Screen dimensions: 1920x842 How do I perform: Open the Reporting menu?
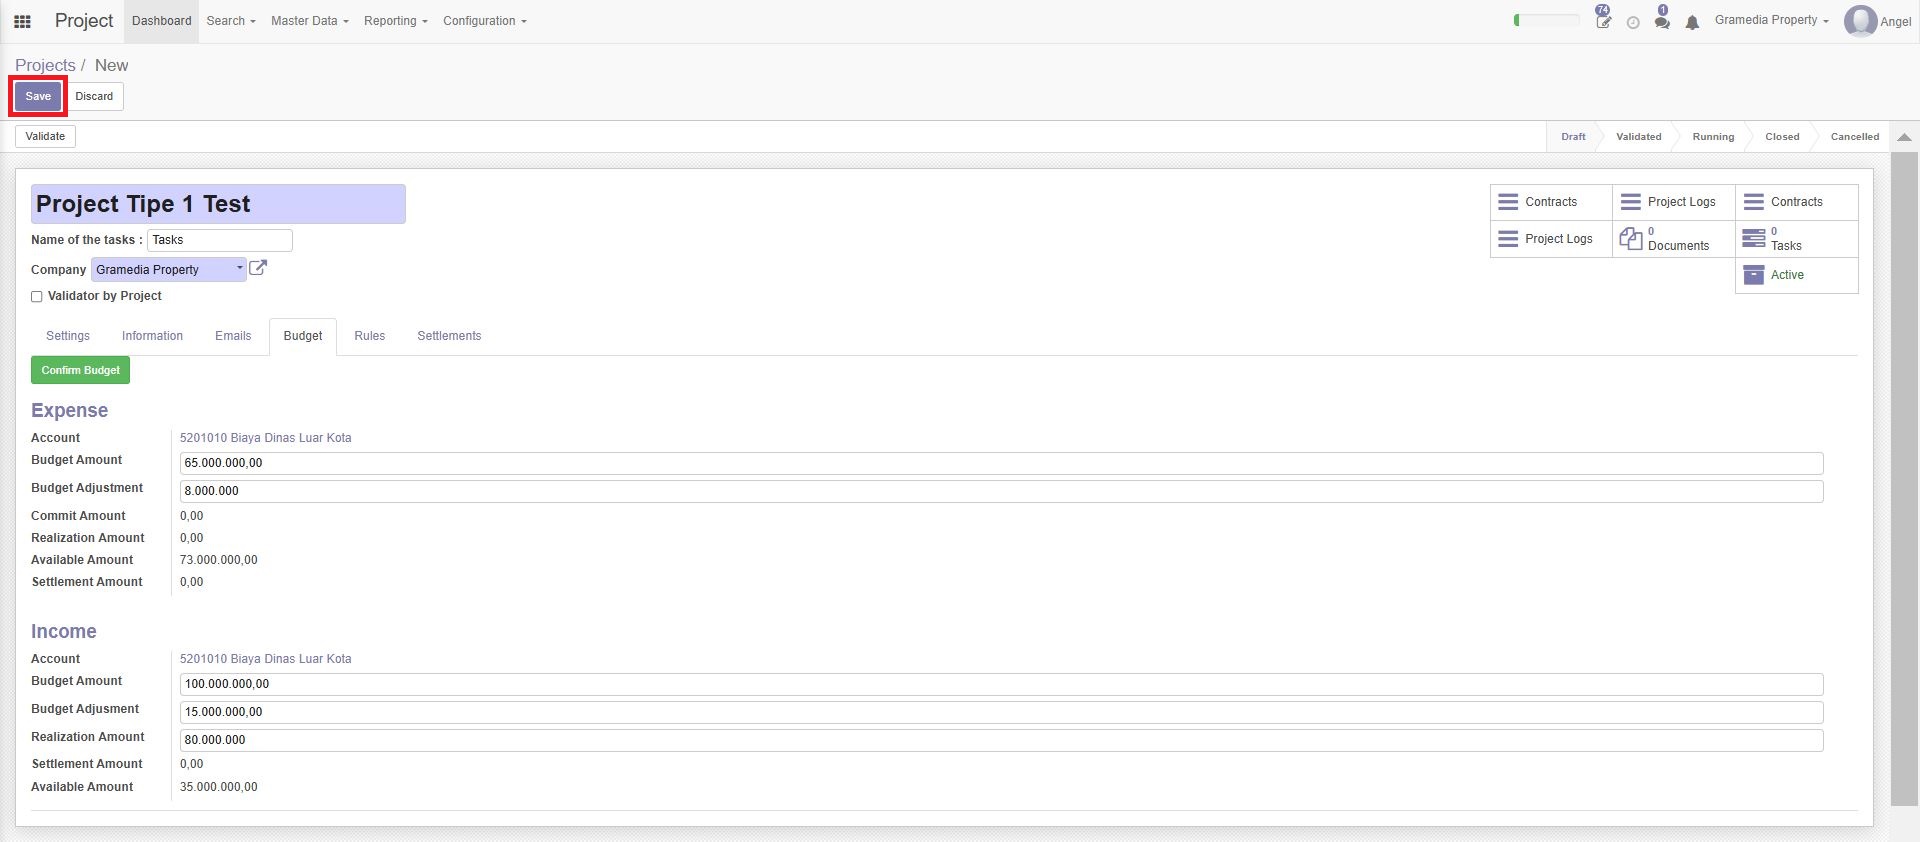click(396, 21)
